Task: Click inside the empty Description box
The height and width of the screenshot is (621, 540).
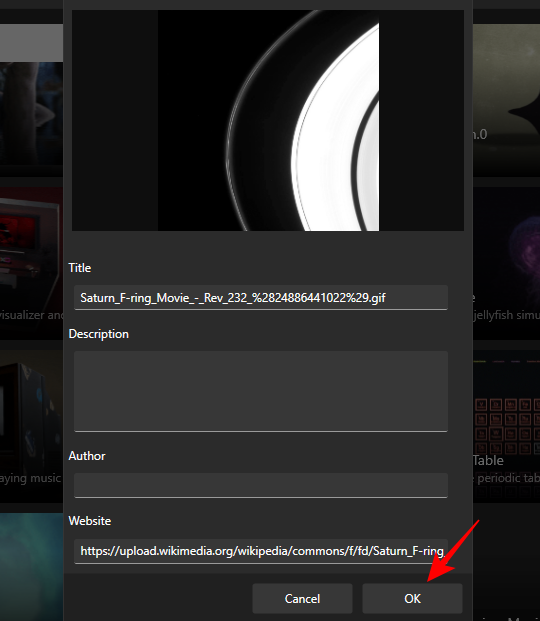Action: point(261,391)
